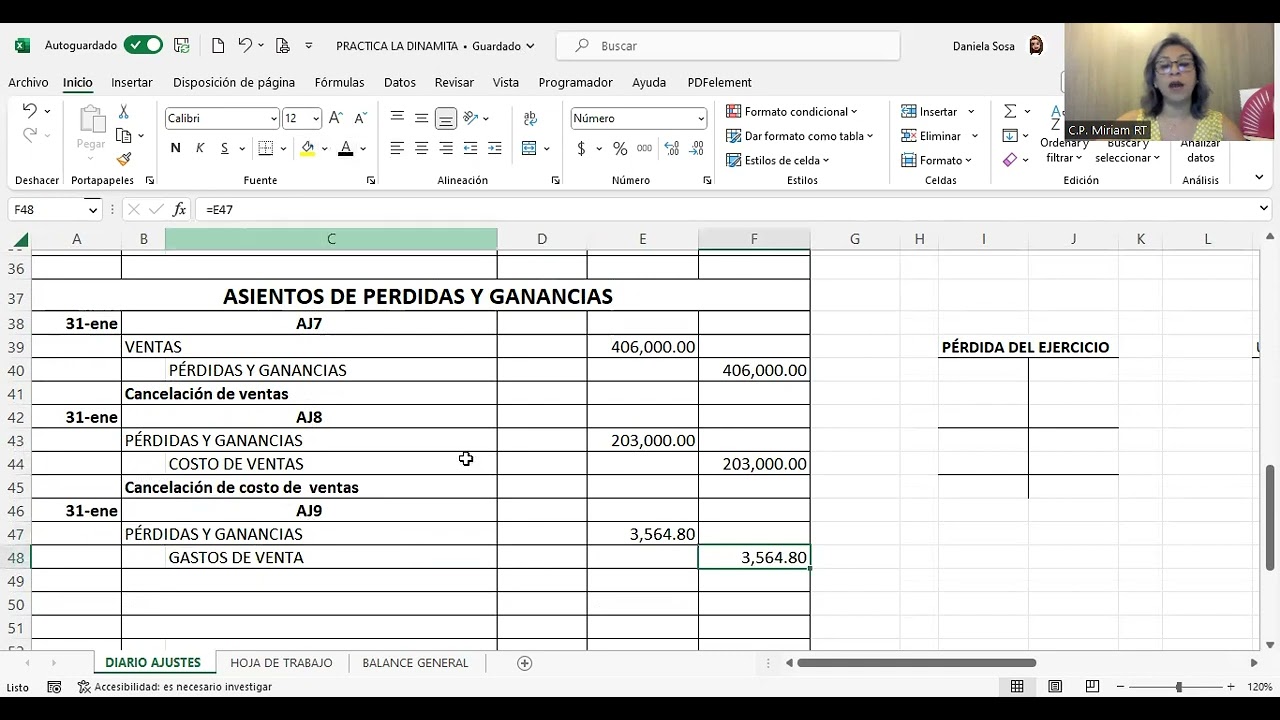The width and height of the screenshot is (1280, 720).
Task: Select column C header
Action: click(331, 239)
